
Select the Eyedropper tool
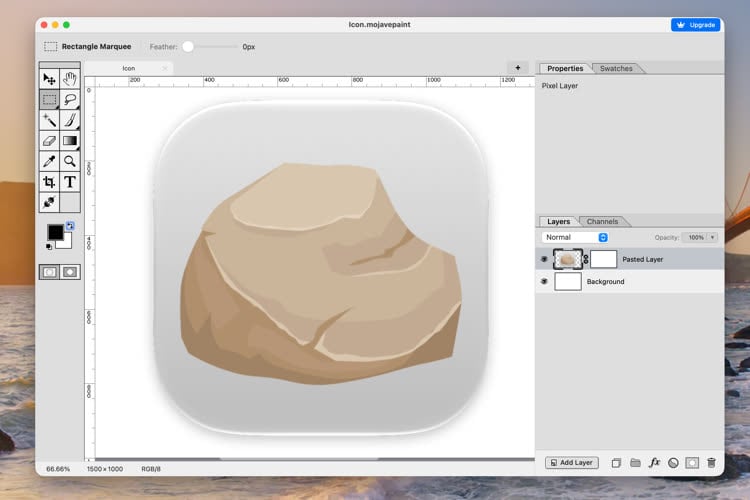(49, 161)
